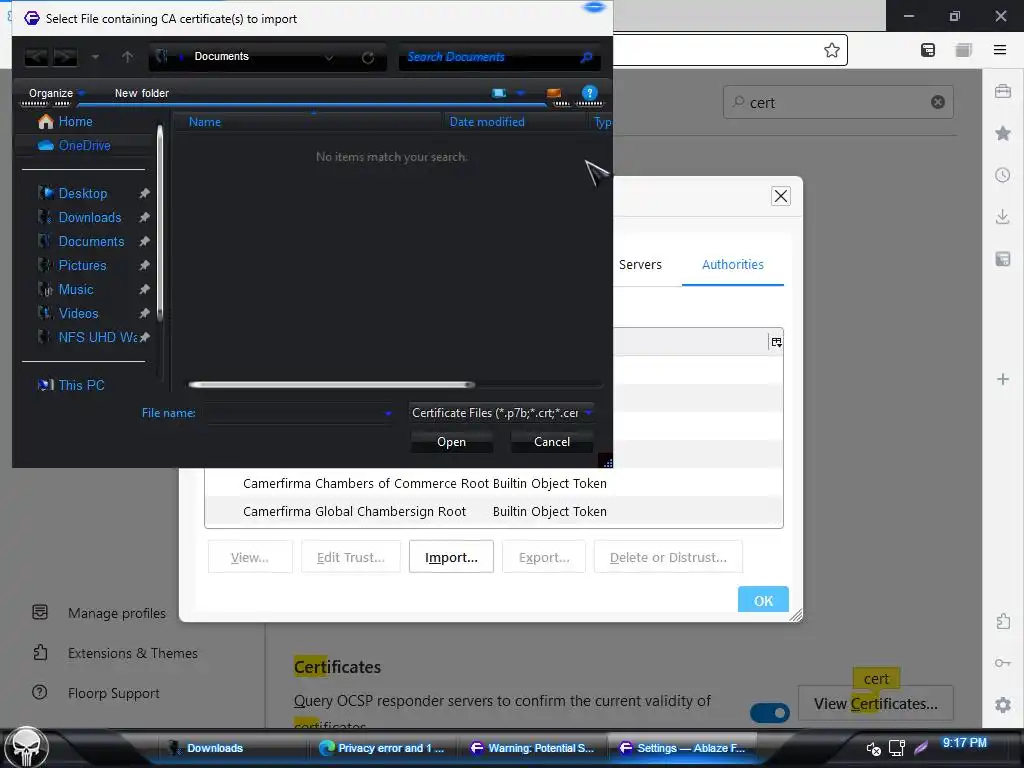Close the Certificate Manager dialog
This screenshot has width=1024, height=768.
(781, 196)
